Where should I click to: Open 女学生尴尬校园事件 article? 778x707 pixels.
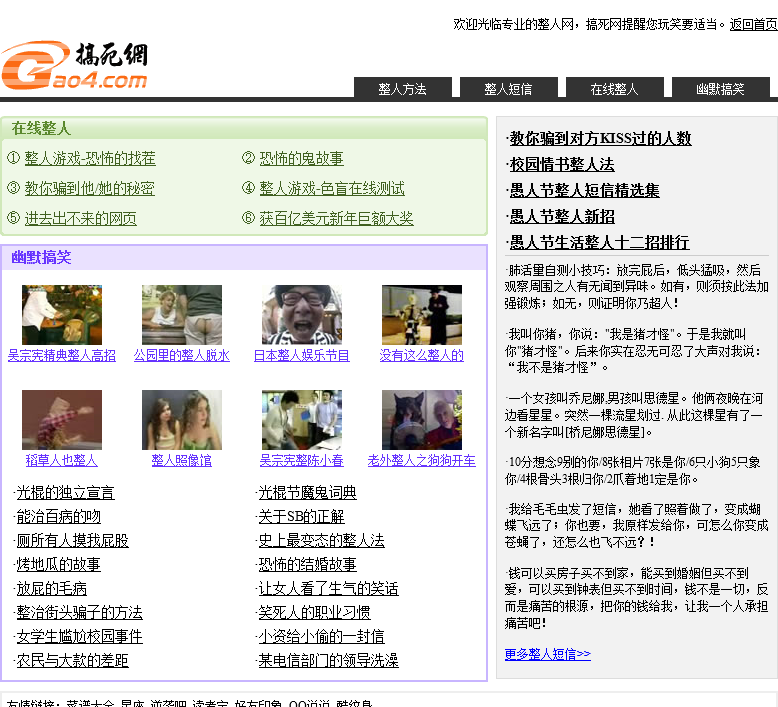(x=79, y=636)
